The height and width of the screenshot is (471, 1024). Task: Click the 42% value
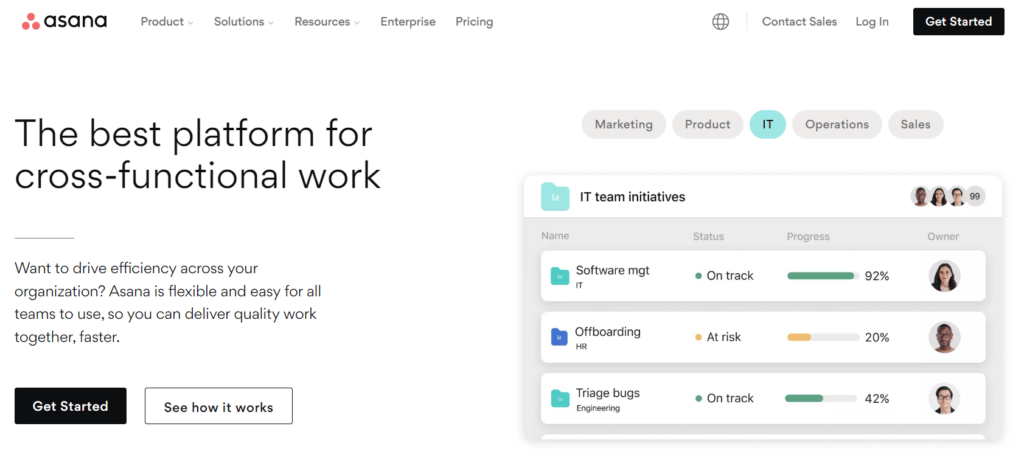[877, 398]
